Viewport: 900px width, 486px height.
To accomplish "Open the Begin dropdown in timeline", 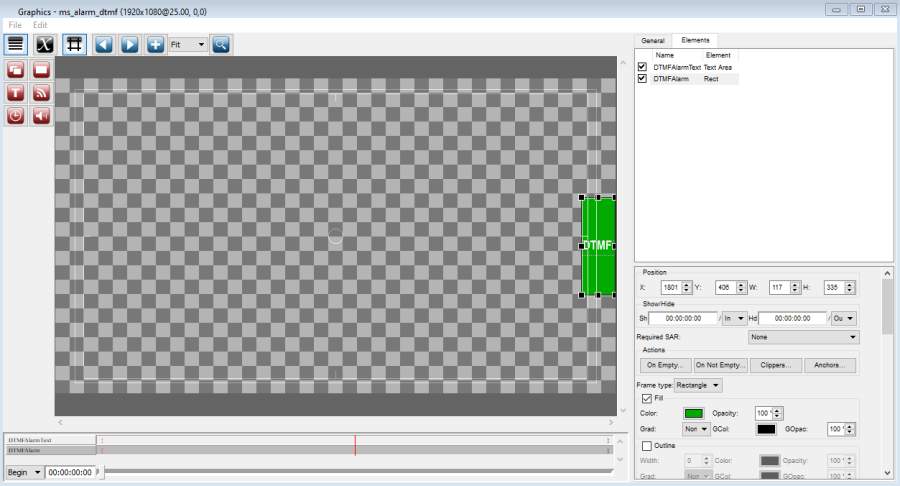I will (x=24, y=472).
